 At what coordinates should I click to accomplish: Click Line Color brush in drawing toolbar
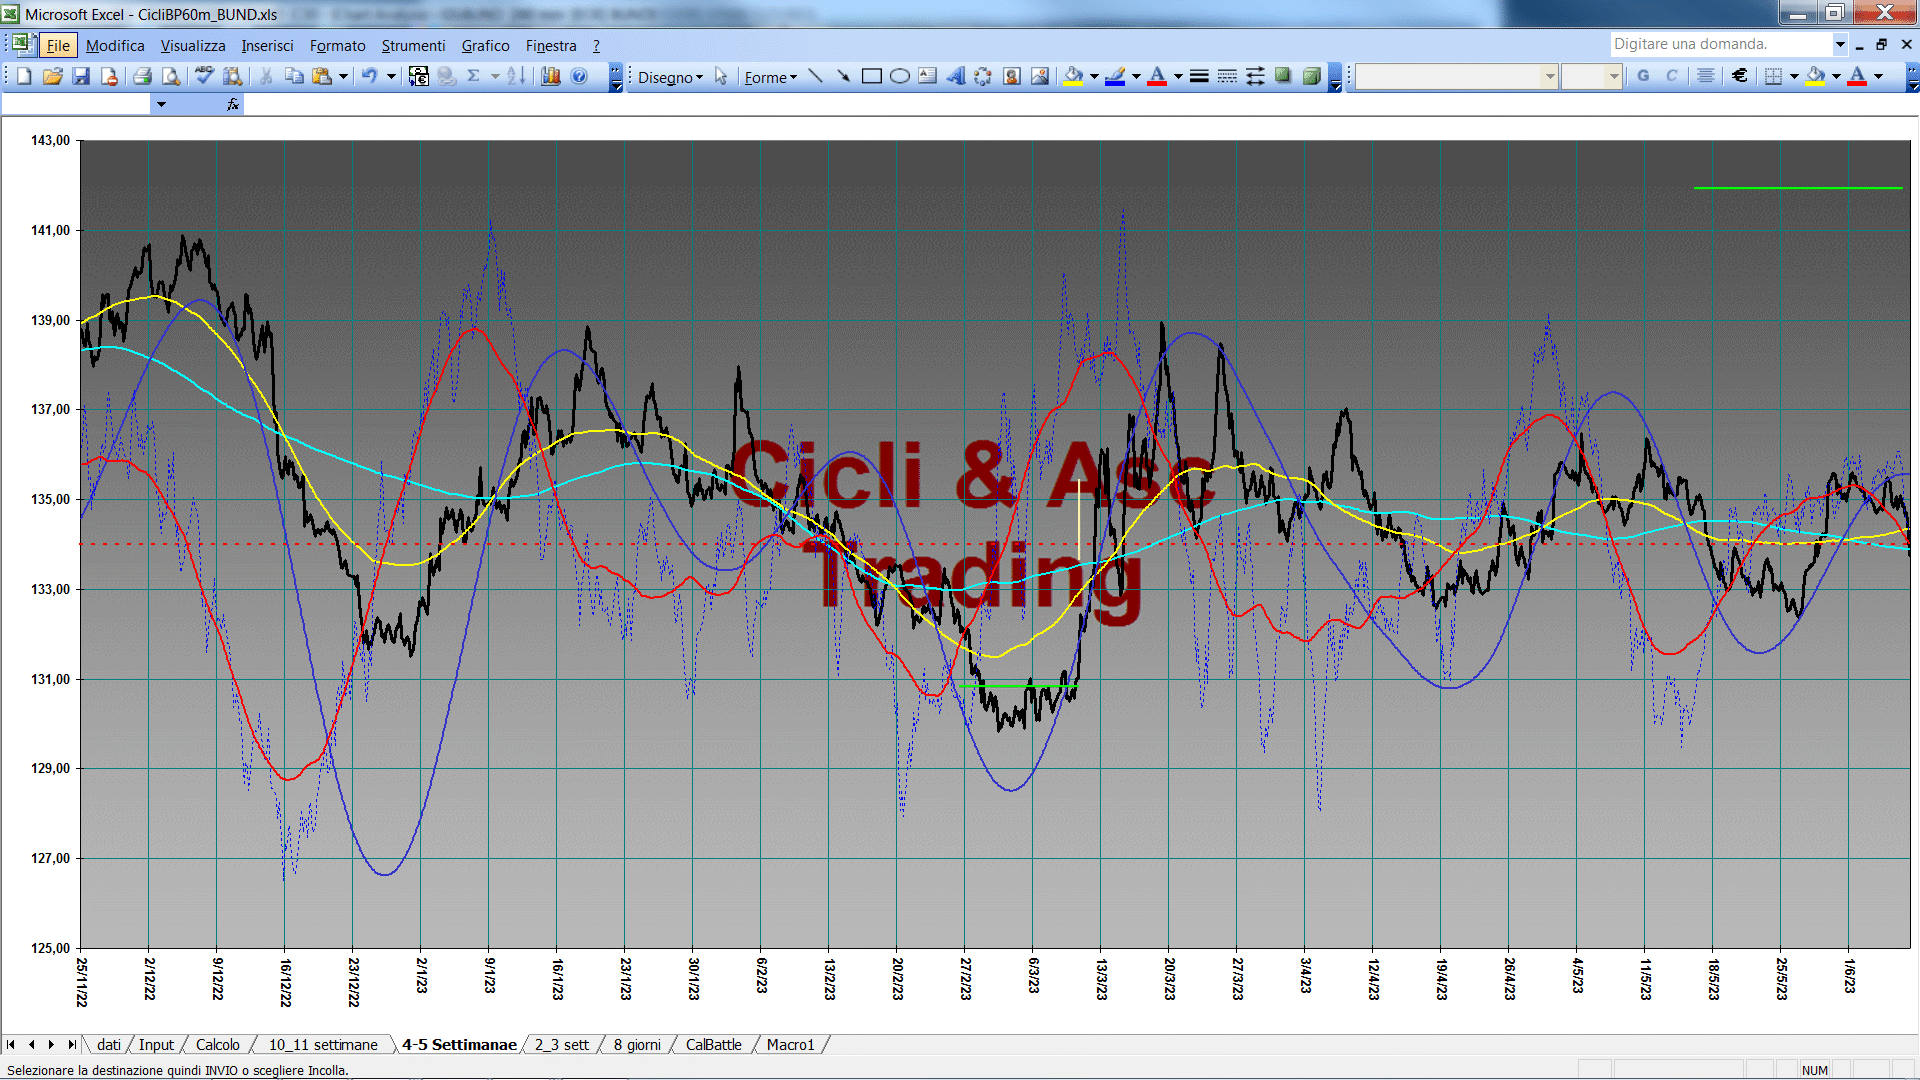tap(1115, 76)
